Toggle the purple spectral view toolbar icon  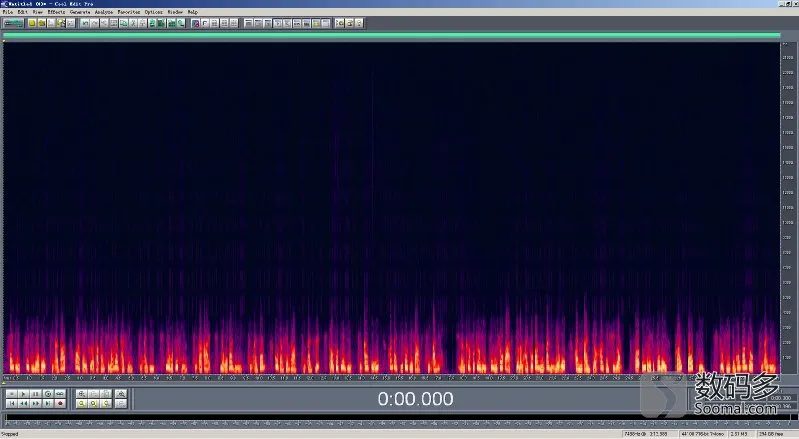[x=195, y=23]
